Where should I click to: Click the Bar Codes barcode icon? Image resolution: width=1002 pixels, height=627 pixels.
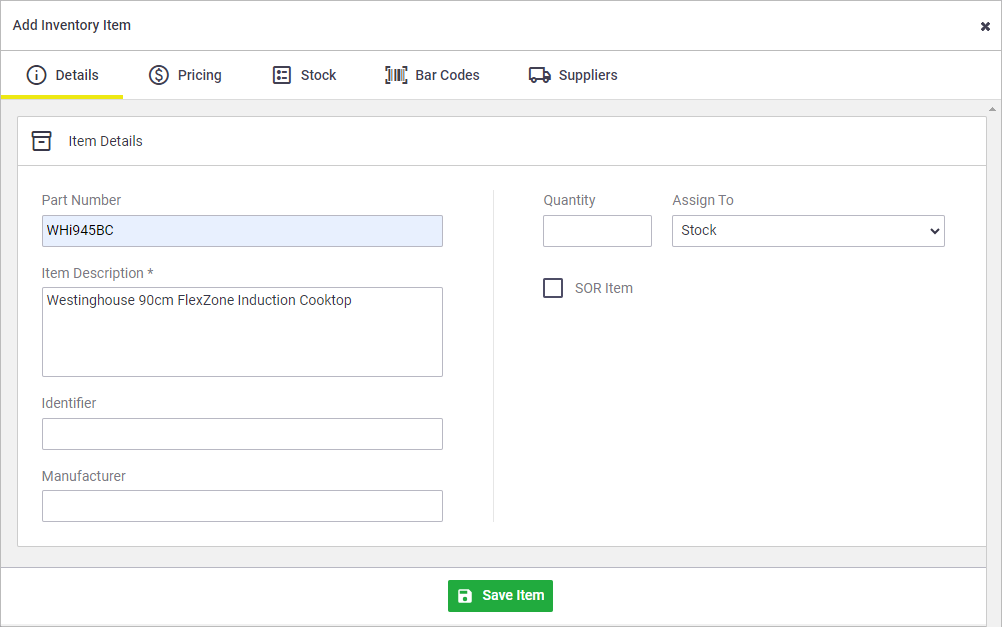click(396, 75)
